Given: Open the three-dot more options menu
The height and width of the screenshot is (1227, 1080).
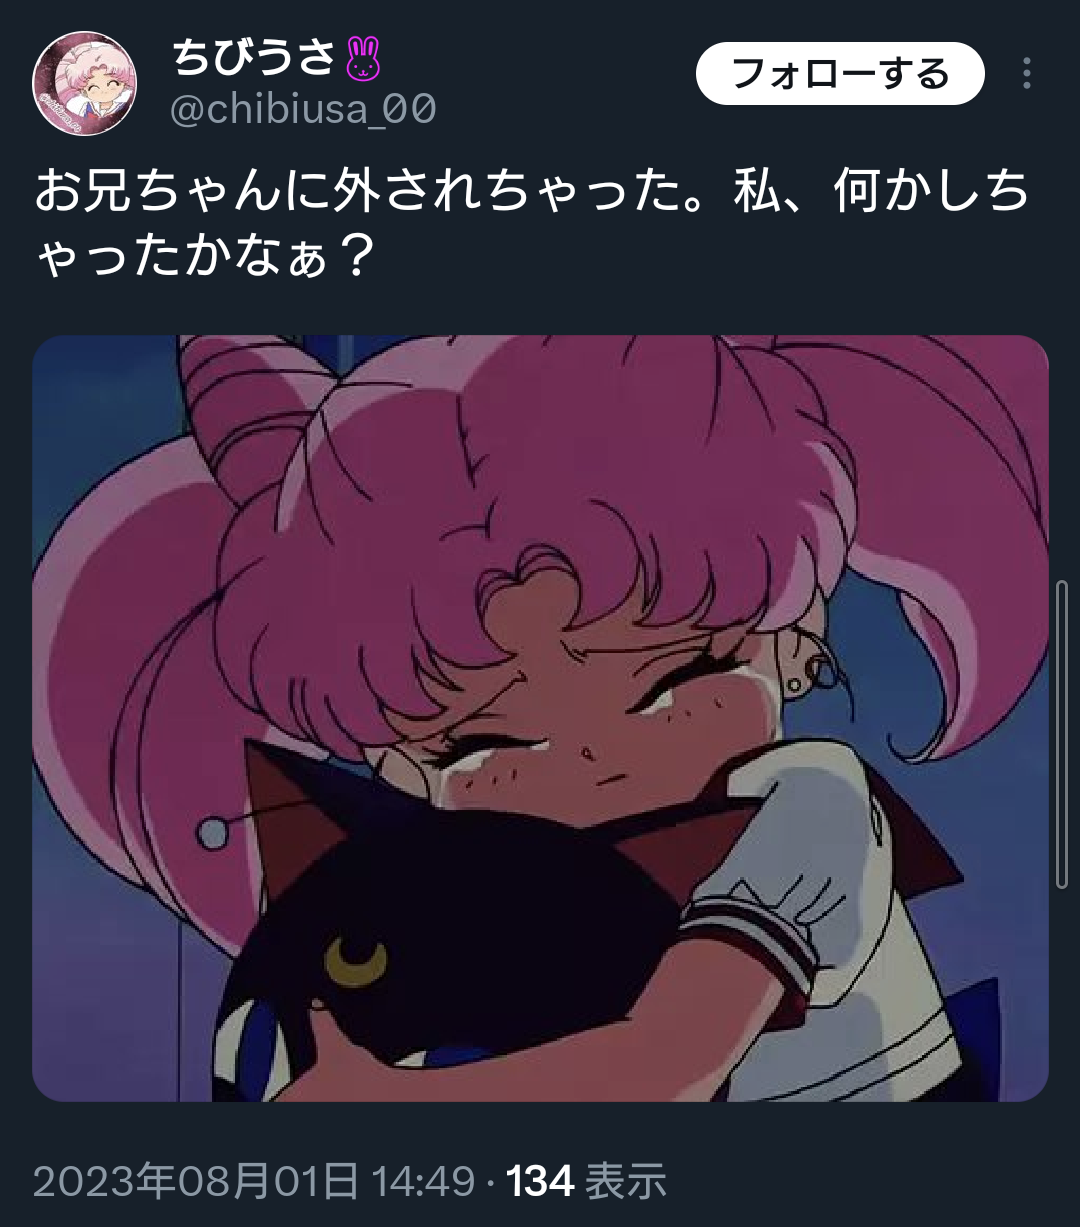Looking at the screenshot, I should point(1027,73).
